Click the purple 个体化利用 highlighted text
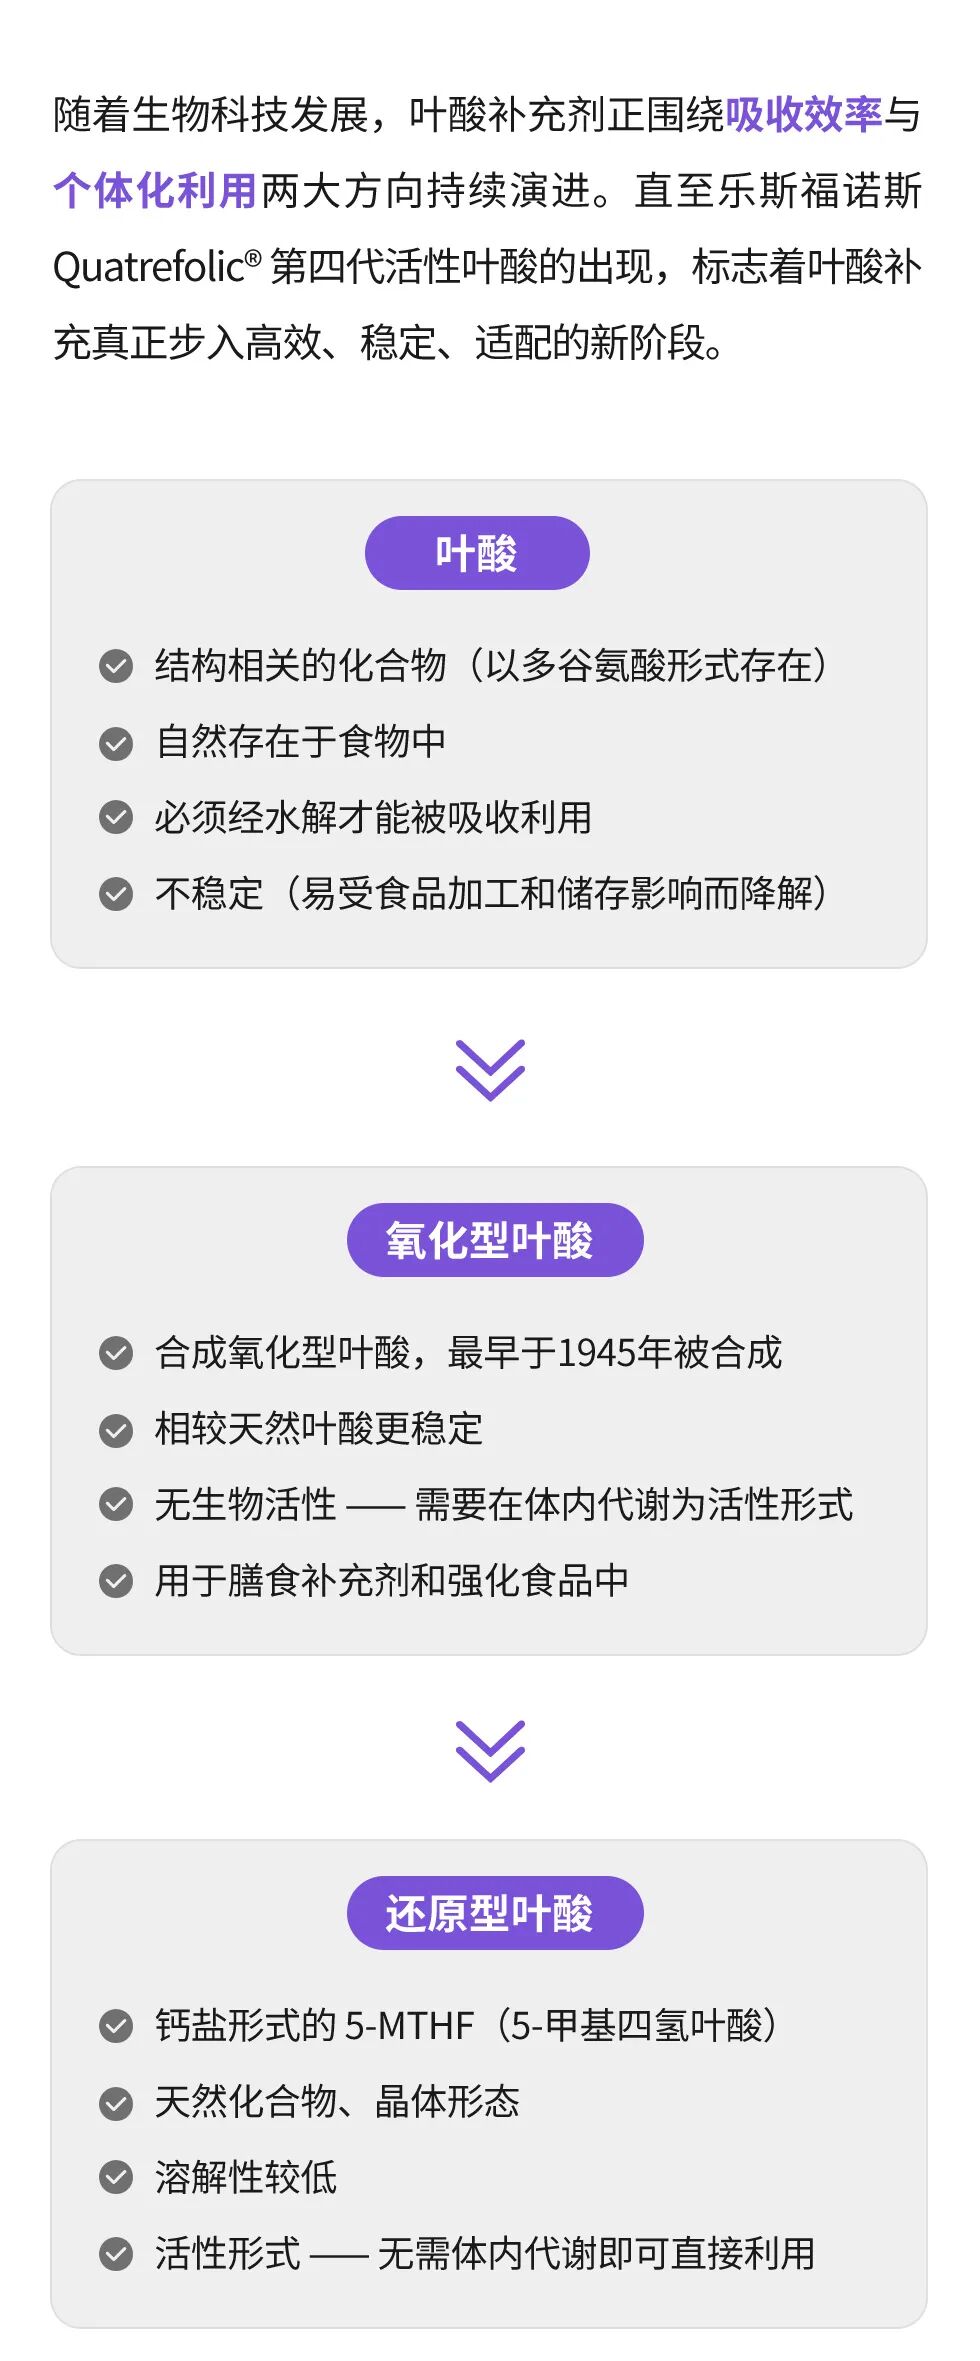Viewport: 980px width, 2361px height. point(156,191)
